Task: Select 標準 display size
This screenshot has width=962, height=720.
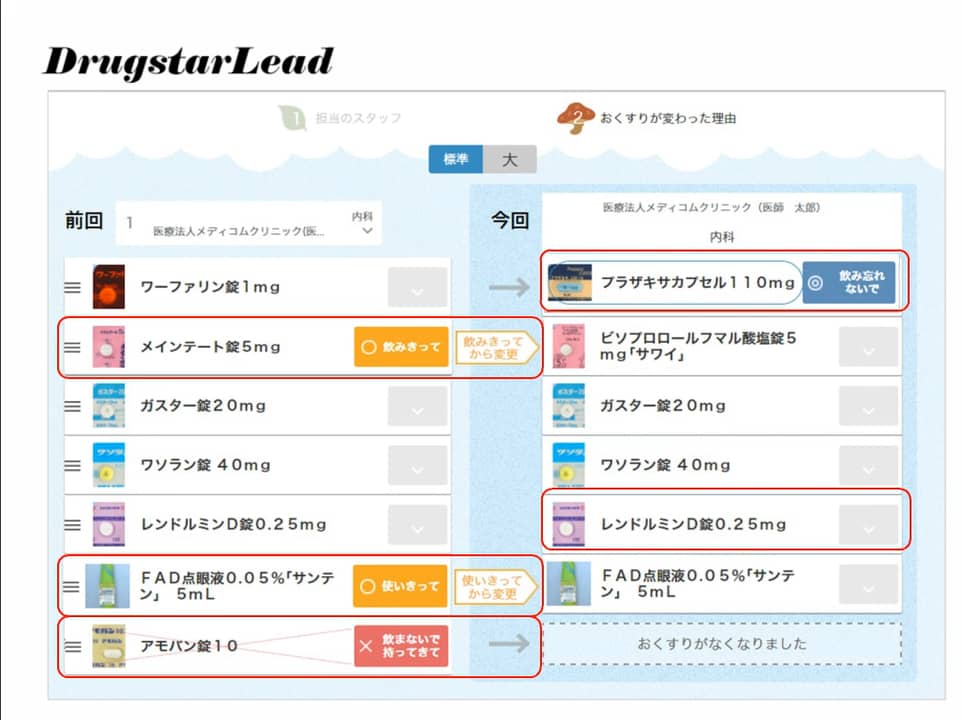Action: pyautogui.click(x=456, y=159)
